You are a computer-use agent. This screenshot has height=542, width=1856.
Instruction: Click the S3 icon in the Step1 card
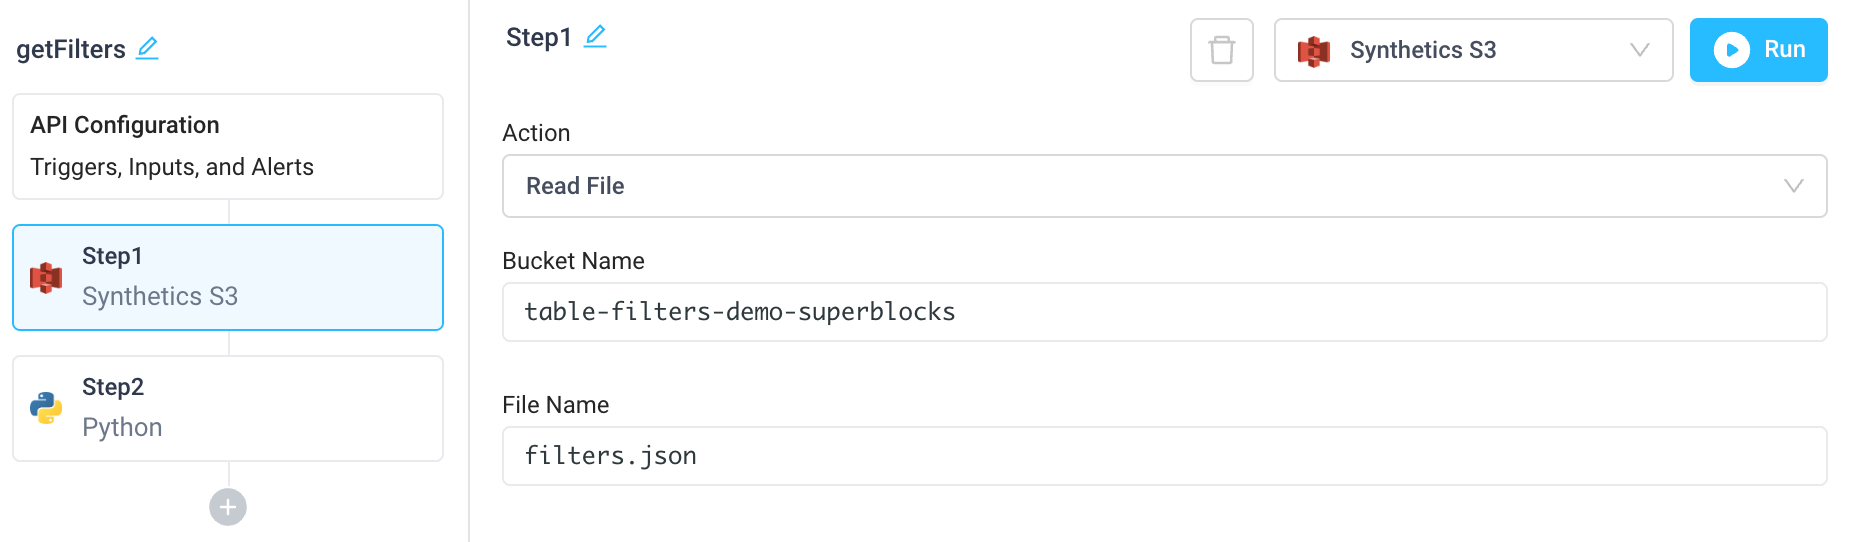(x=46, y=277)
